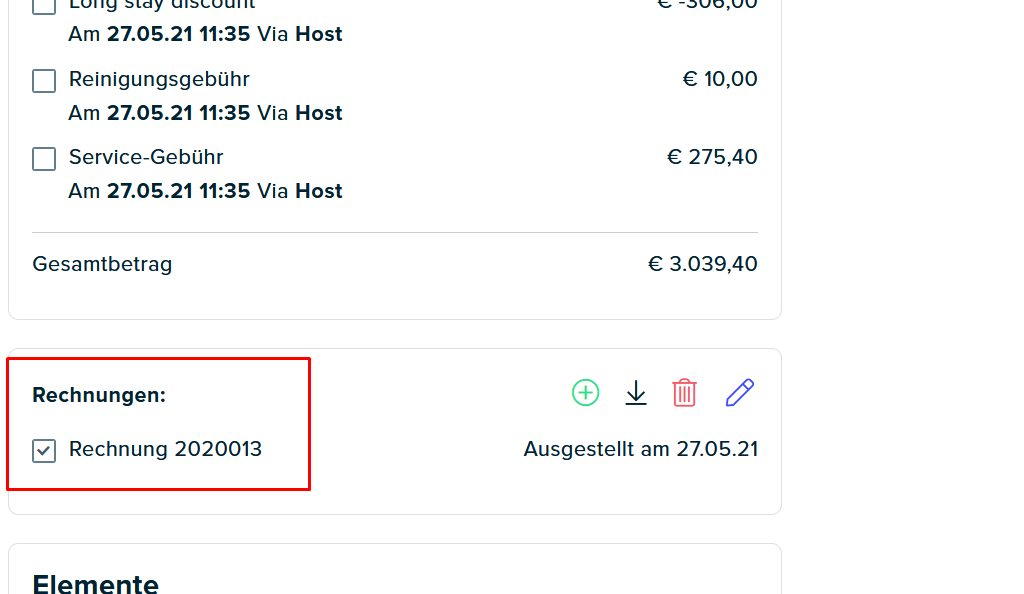Select the € 10,00 cleaning fee amount
The height and width of the screenshot is (594, 1024).
click(720, 79)
